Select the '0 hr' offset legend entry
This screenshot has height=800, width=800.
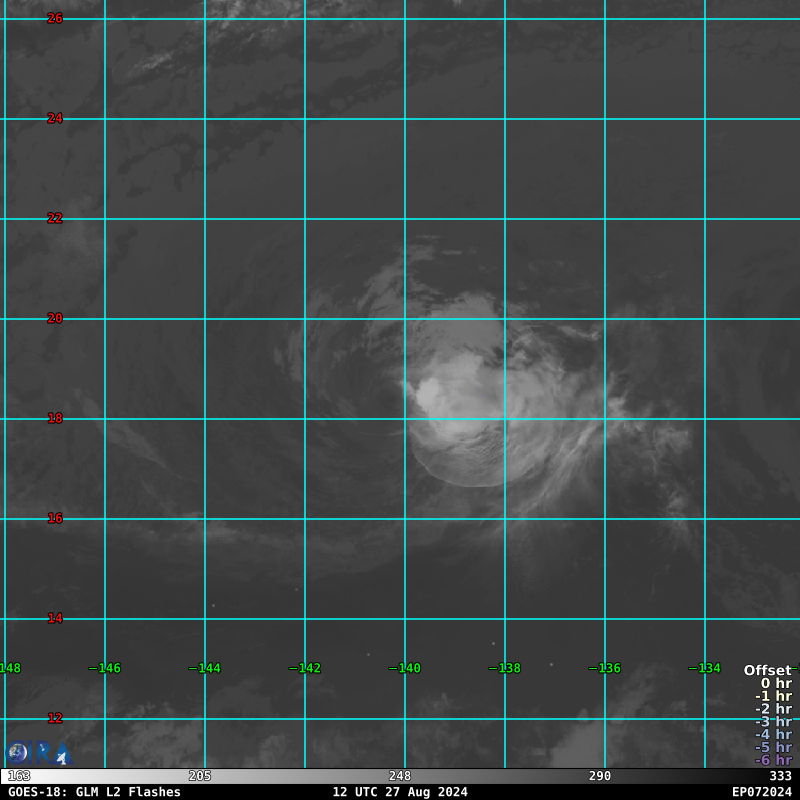click(775, 683)
